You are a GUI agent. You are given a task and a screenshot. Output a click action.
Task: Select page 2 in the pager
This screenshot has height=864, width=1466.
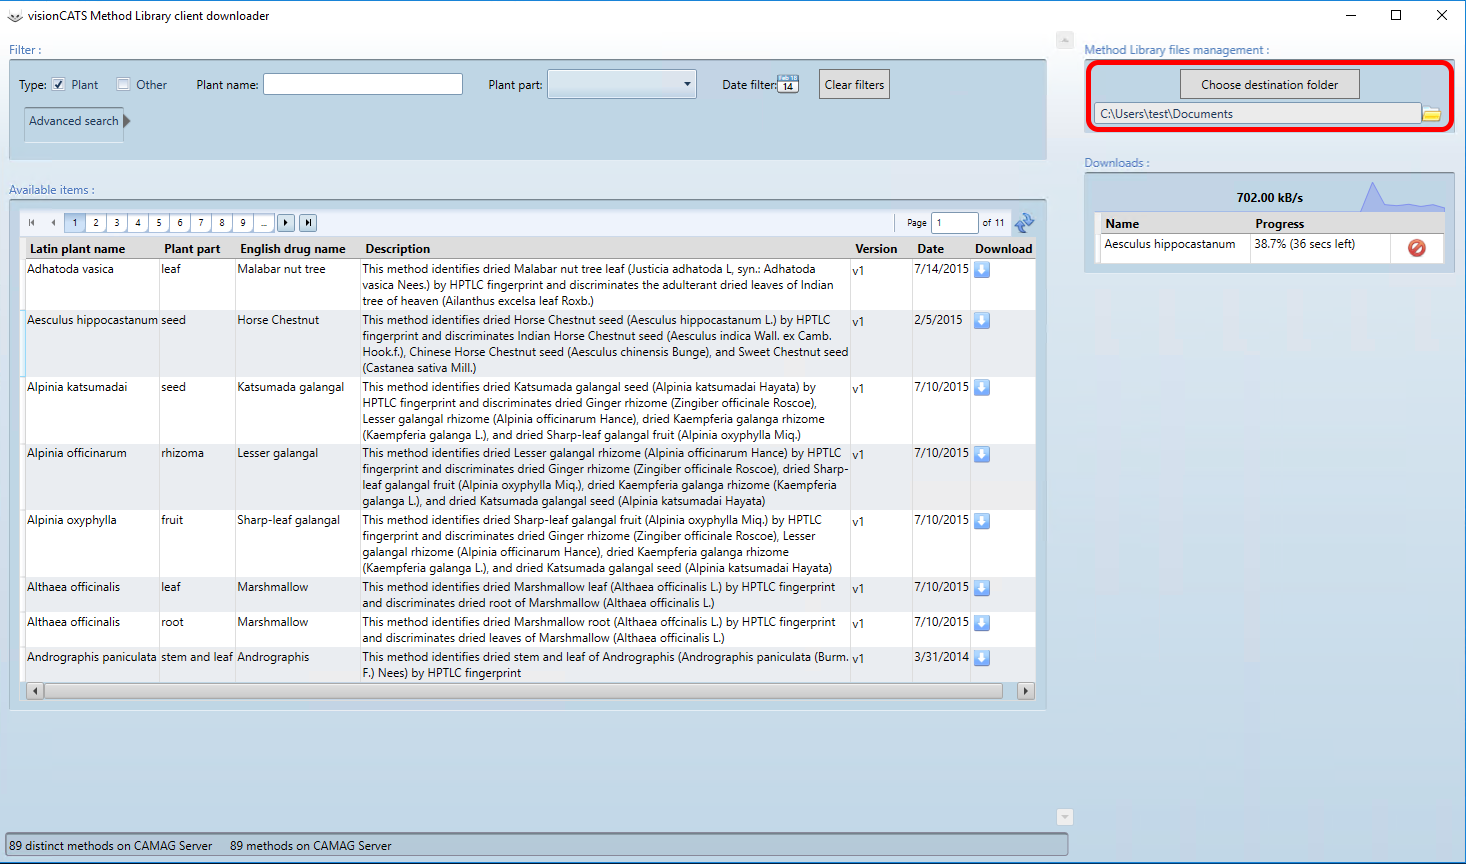point(96,223)
